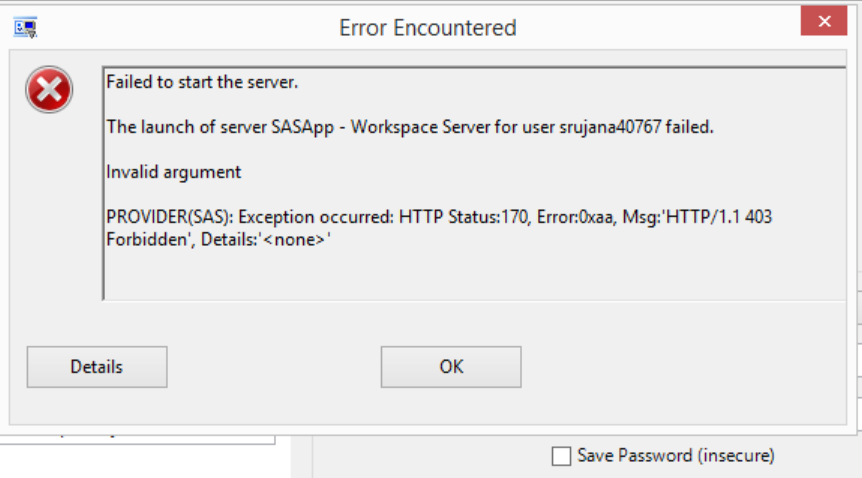The width and height of the screenshot is (862, 478).
Task: Click the Save Password (insecure) label text
Action: (675, 456)
